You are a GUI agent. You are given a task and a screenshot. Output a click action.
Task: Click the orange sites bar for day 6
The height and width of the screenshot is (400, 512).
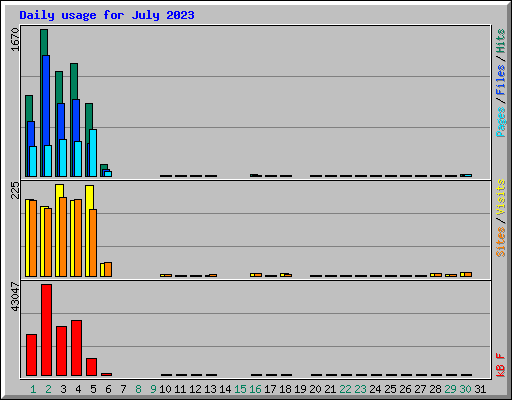pyautogui.click(x=108, y=269)
